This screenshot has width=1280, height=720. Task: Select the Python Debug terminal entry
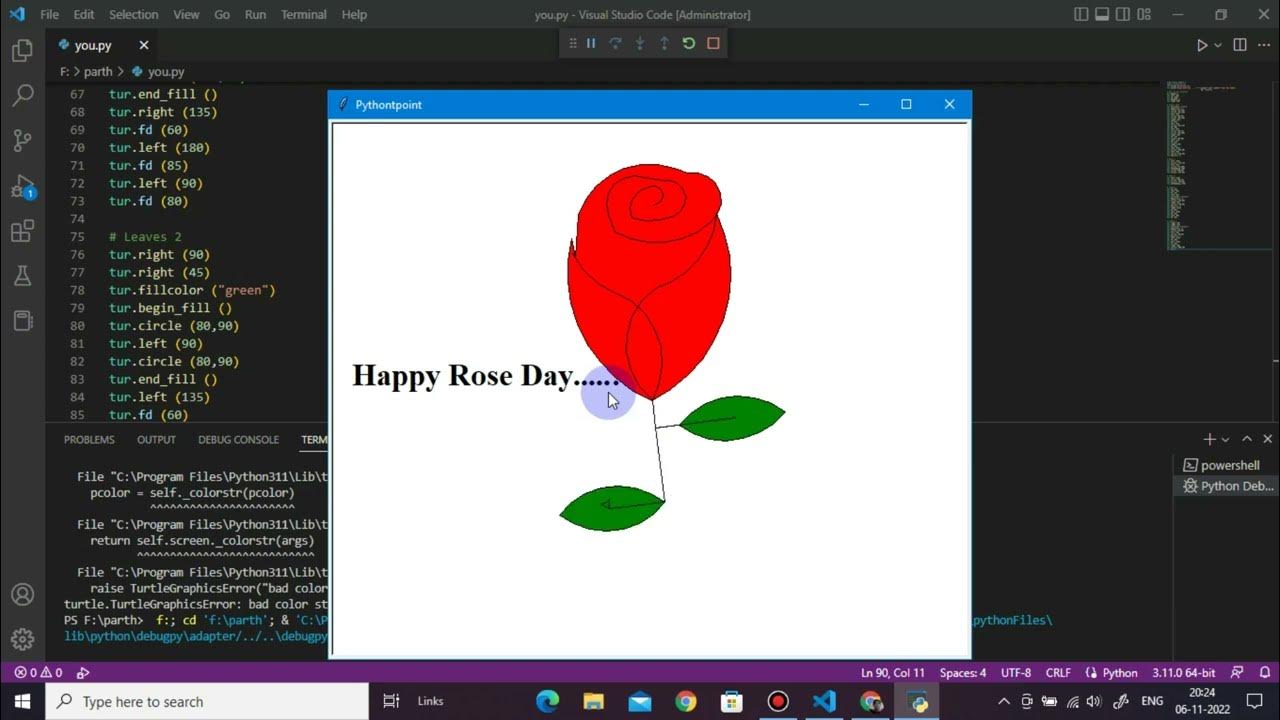(1228, 486)
